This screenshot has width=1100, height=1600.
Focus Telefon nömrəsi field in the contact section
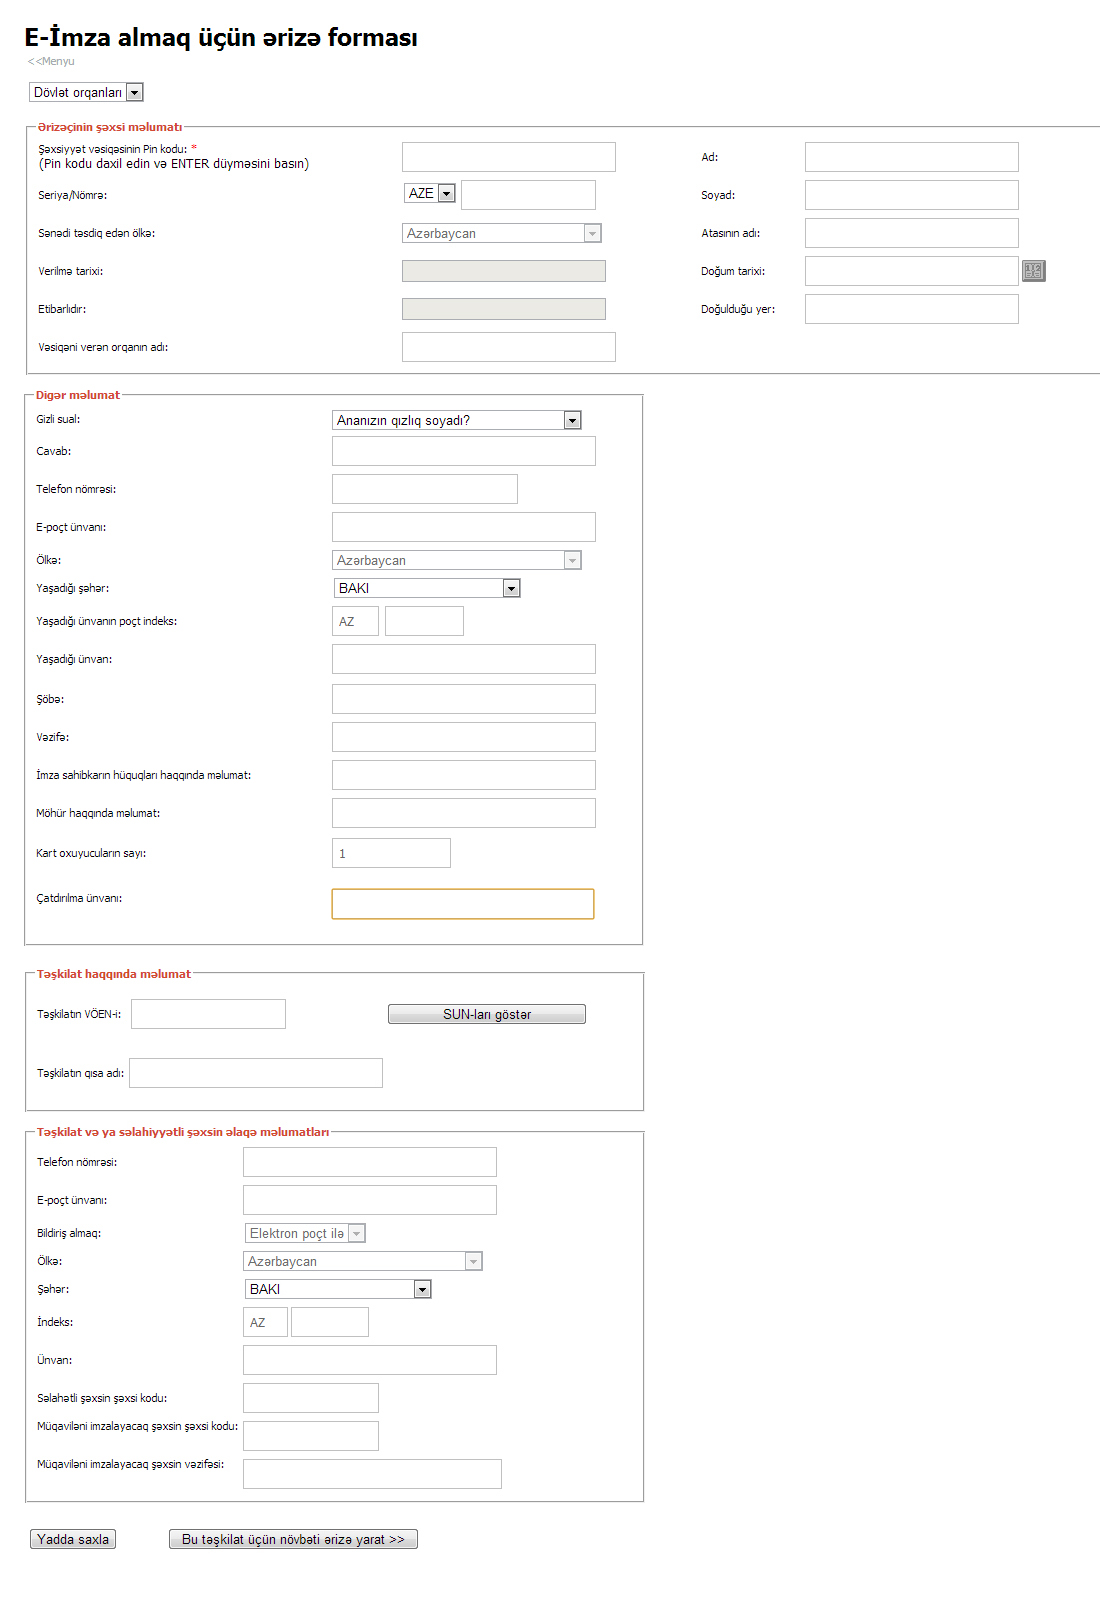pos(370,1162)
